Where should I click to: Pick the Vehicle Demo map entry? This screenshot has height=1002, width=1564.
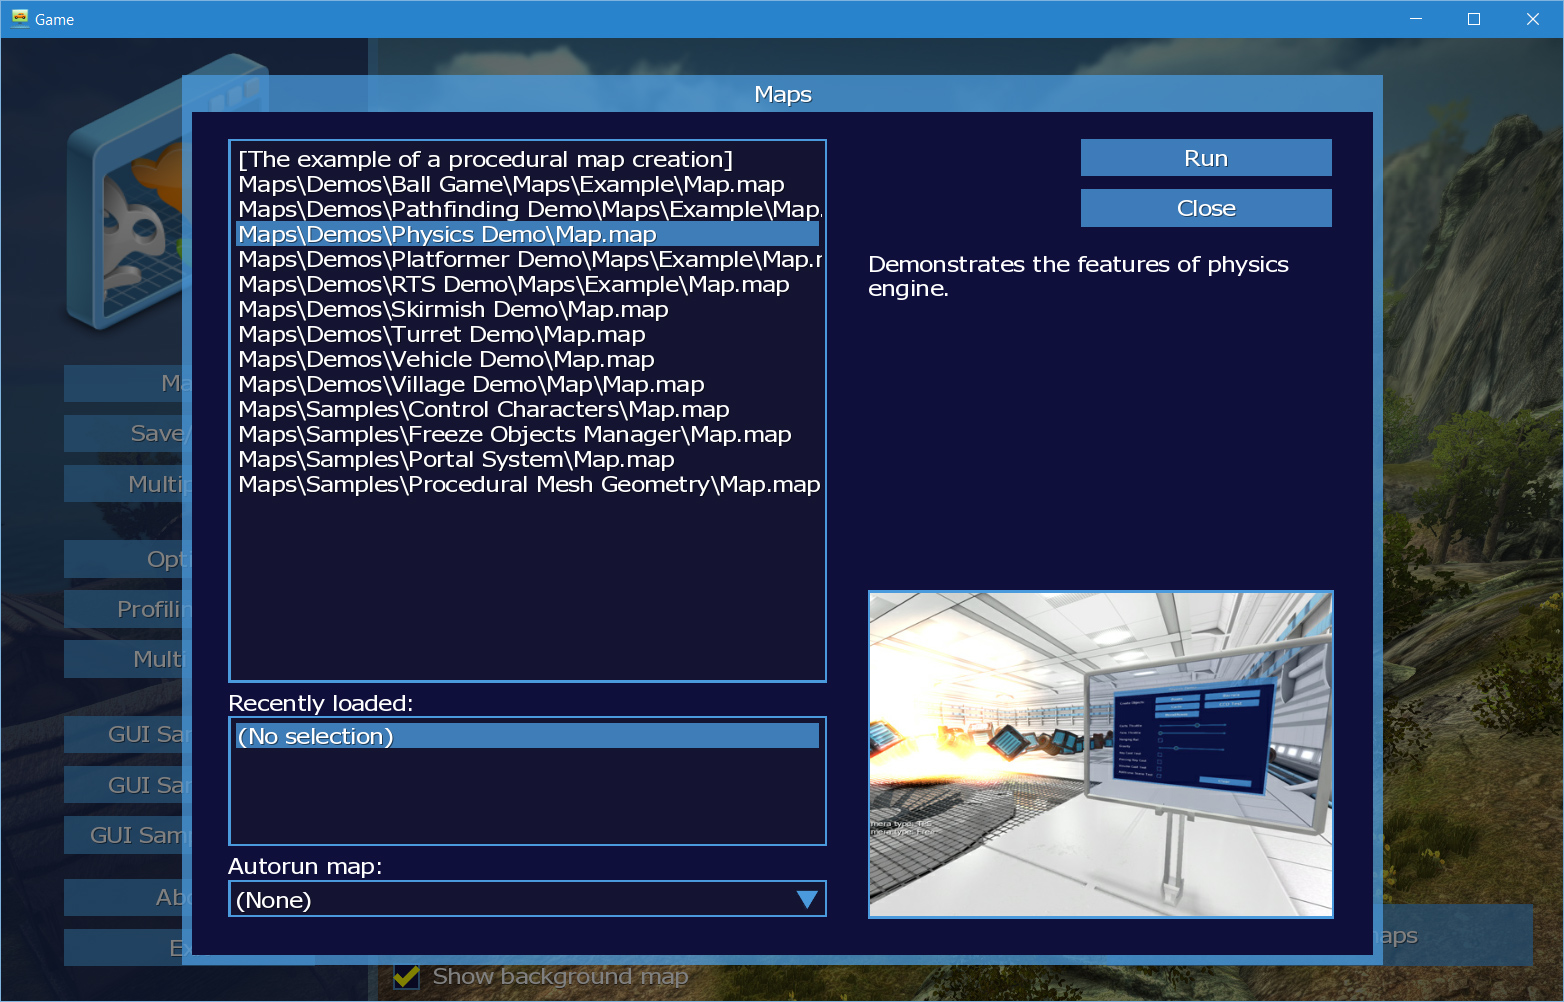446,360
